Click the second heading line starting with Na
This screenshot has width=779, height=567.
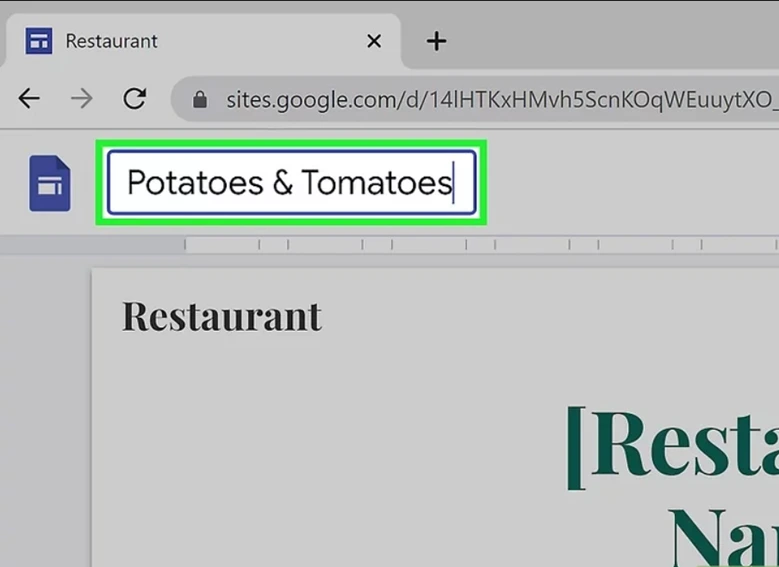click(x=722, y=537)
